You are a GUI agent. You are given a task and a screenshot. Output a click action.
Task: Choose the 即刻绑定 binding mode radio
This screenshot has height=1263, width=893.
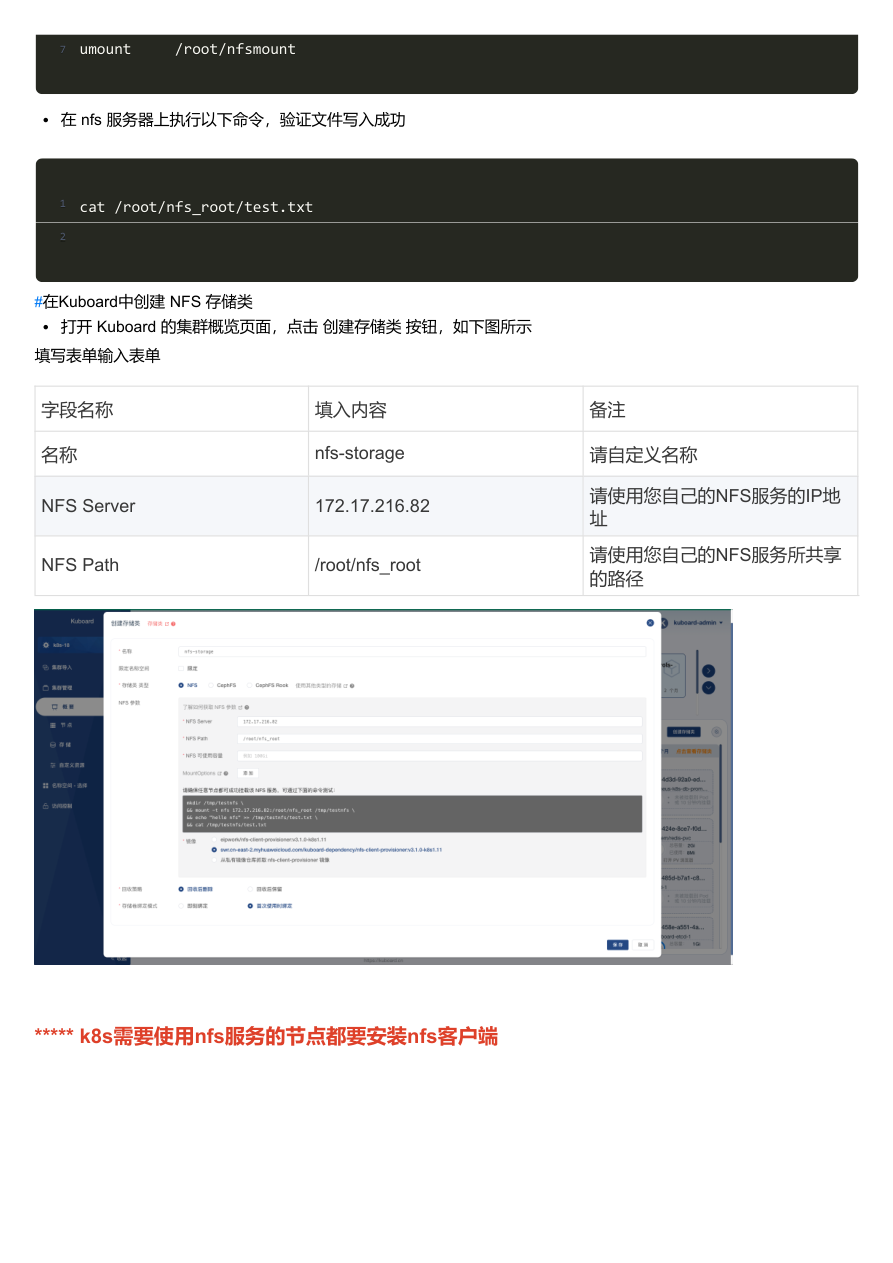(181, 906)
